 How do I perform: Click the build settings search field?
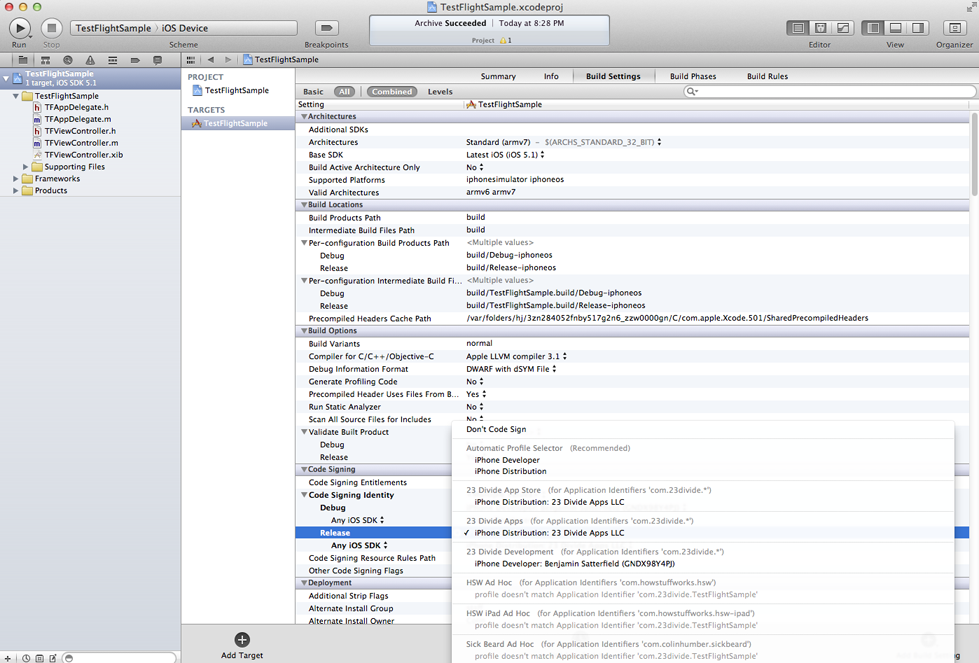(830, 92)
